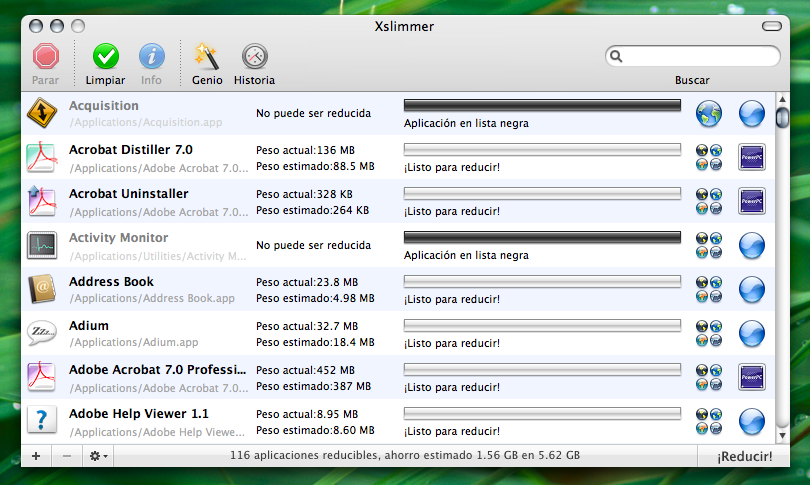The image size is (810, 485).
Task: Select the Acrobat Distiller 7.0 app icon
Action: click(x=42, y=157)
